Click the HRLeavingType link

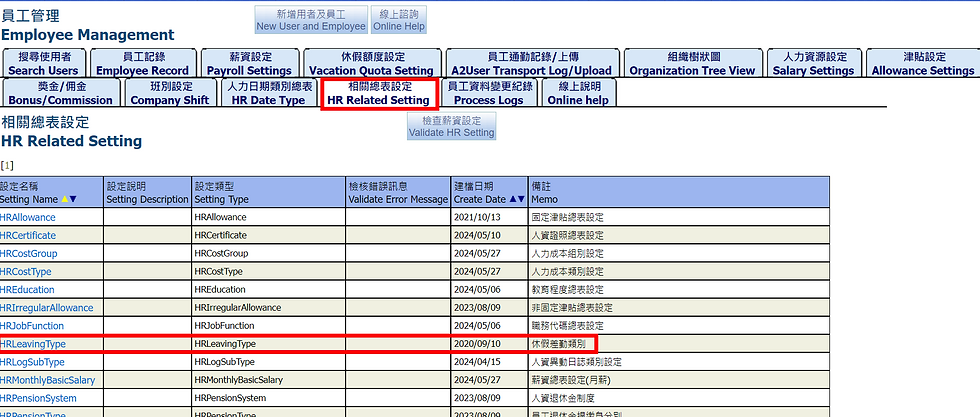coord(33,344)
